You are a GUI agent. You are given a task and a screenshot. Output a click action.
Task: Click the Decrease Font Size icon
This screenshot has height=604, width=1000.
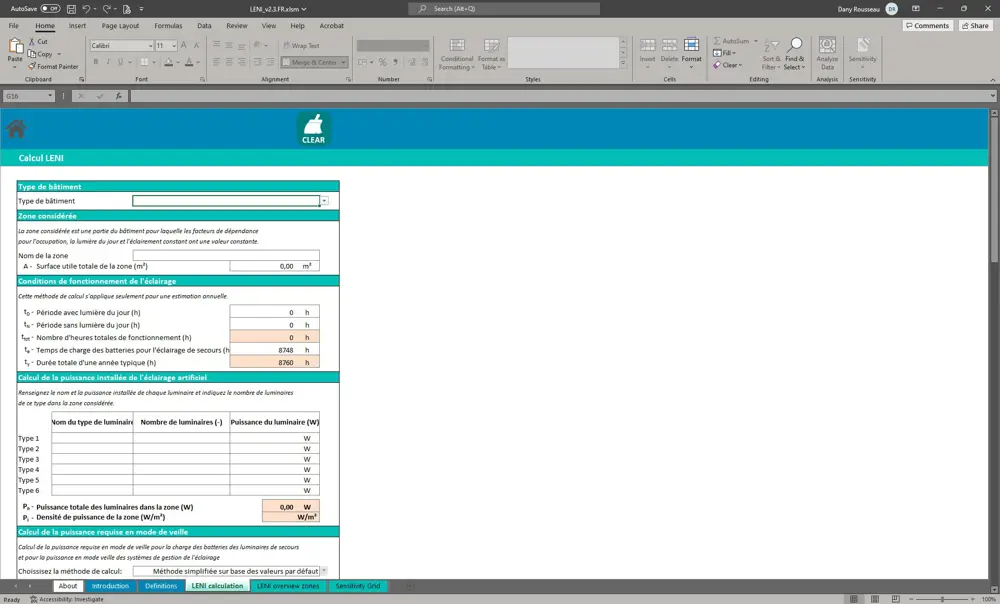[196, 45]
